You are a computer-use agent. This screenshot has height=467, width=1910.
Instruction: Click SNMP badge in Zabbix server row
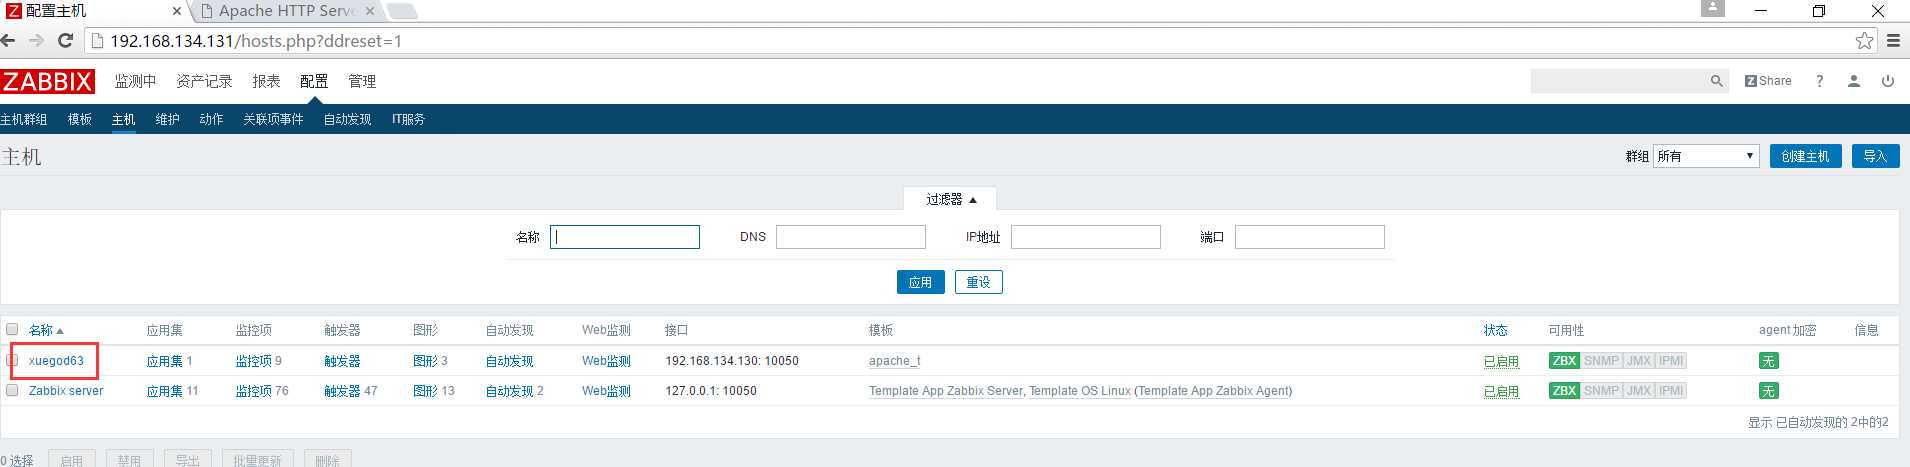point(1601,391)
